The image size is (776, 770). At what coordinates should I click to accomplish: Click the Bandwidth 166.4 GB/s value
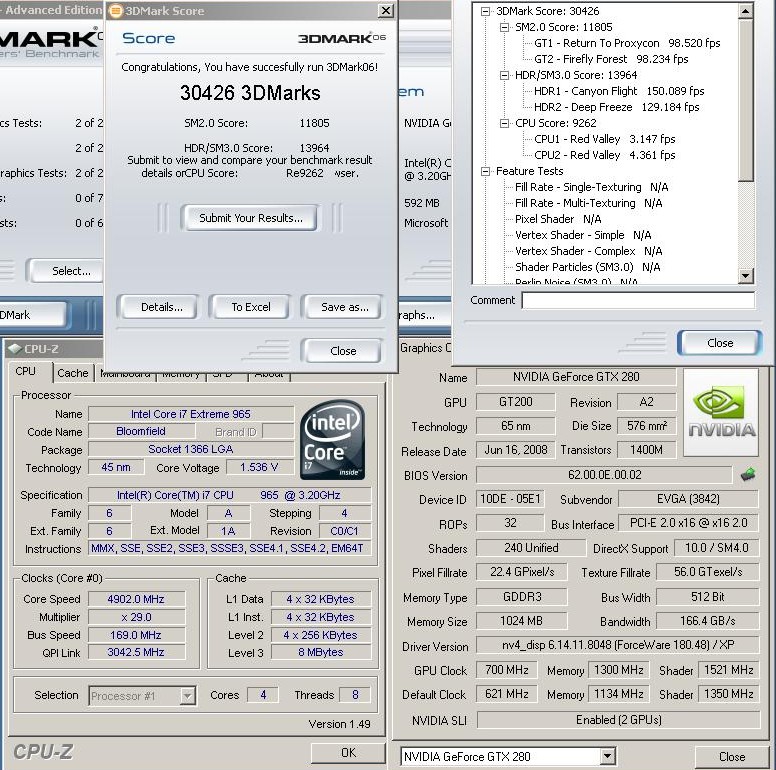pos(707,621)
